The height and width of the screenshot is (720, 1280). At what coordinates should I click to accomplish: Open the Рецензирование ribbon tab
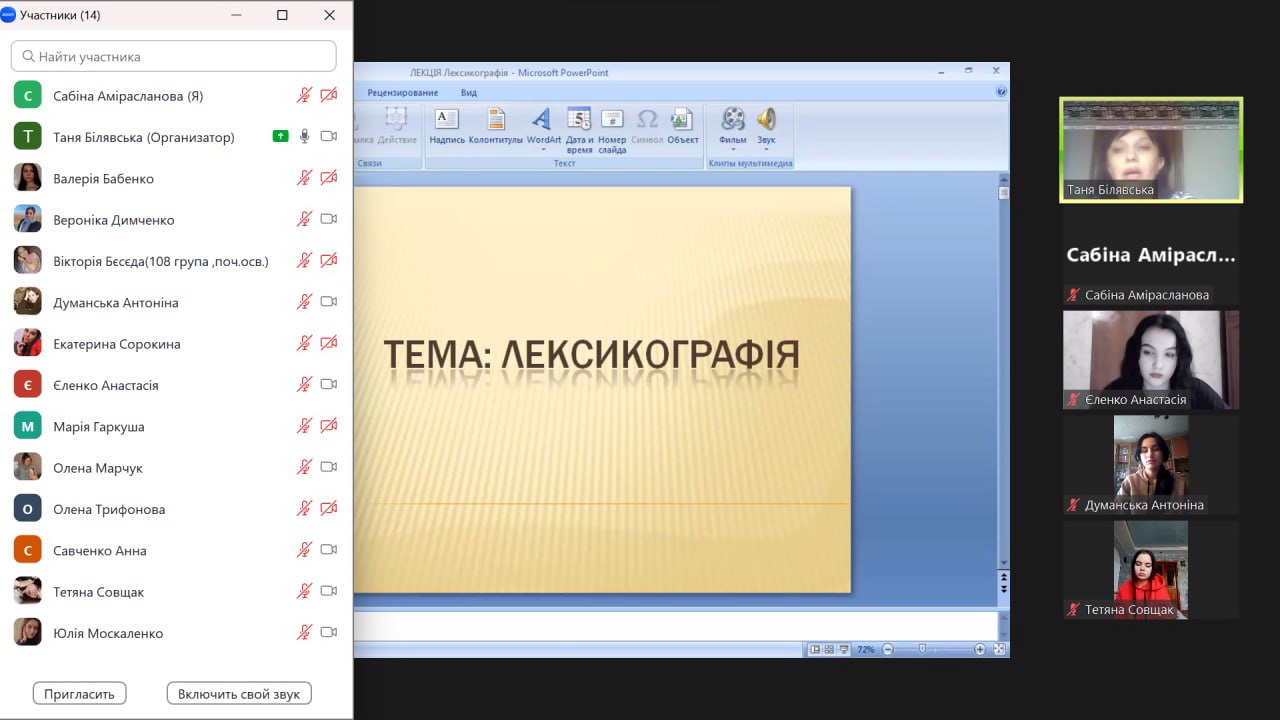pyautogui.click(x=402, y=93)
